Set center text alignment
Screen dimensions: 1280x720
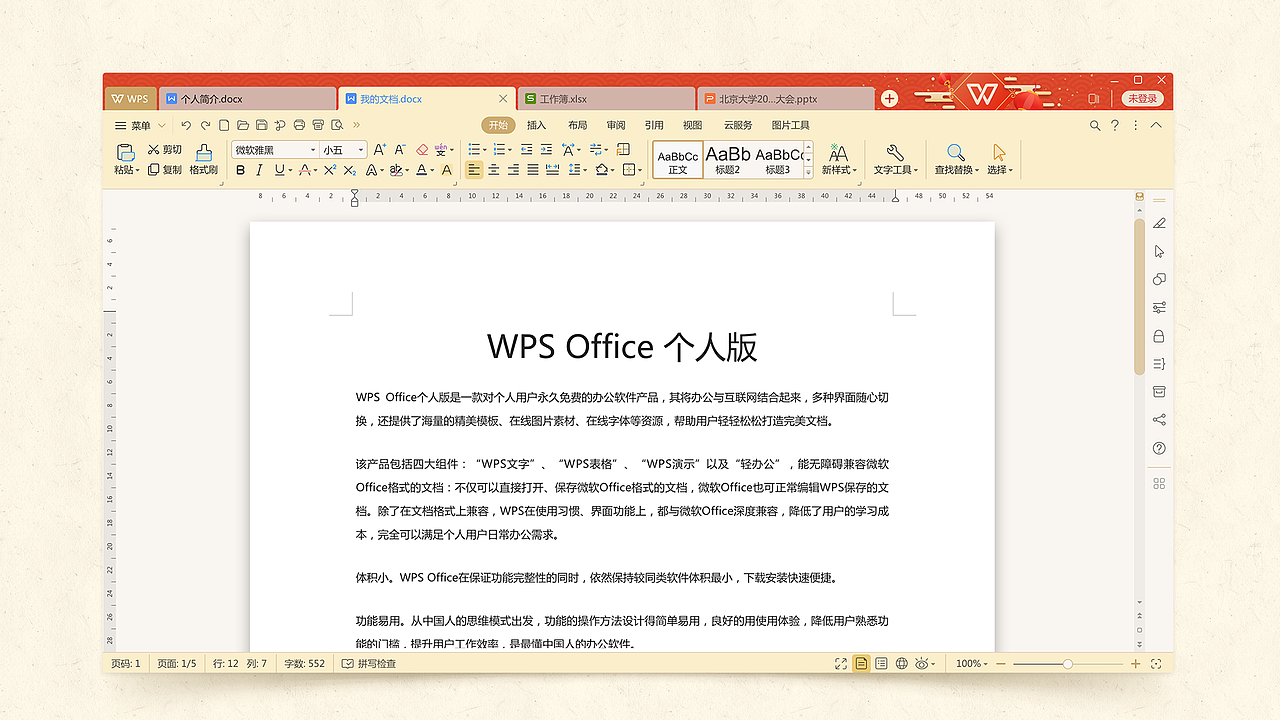(x=493, y=170)
